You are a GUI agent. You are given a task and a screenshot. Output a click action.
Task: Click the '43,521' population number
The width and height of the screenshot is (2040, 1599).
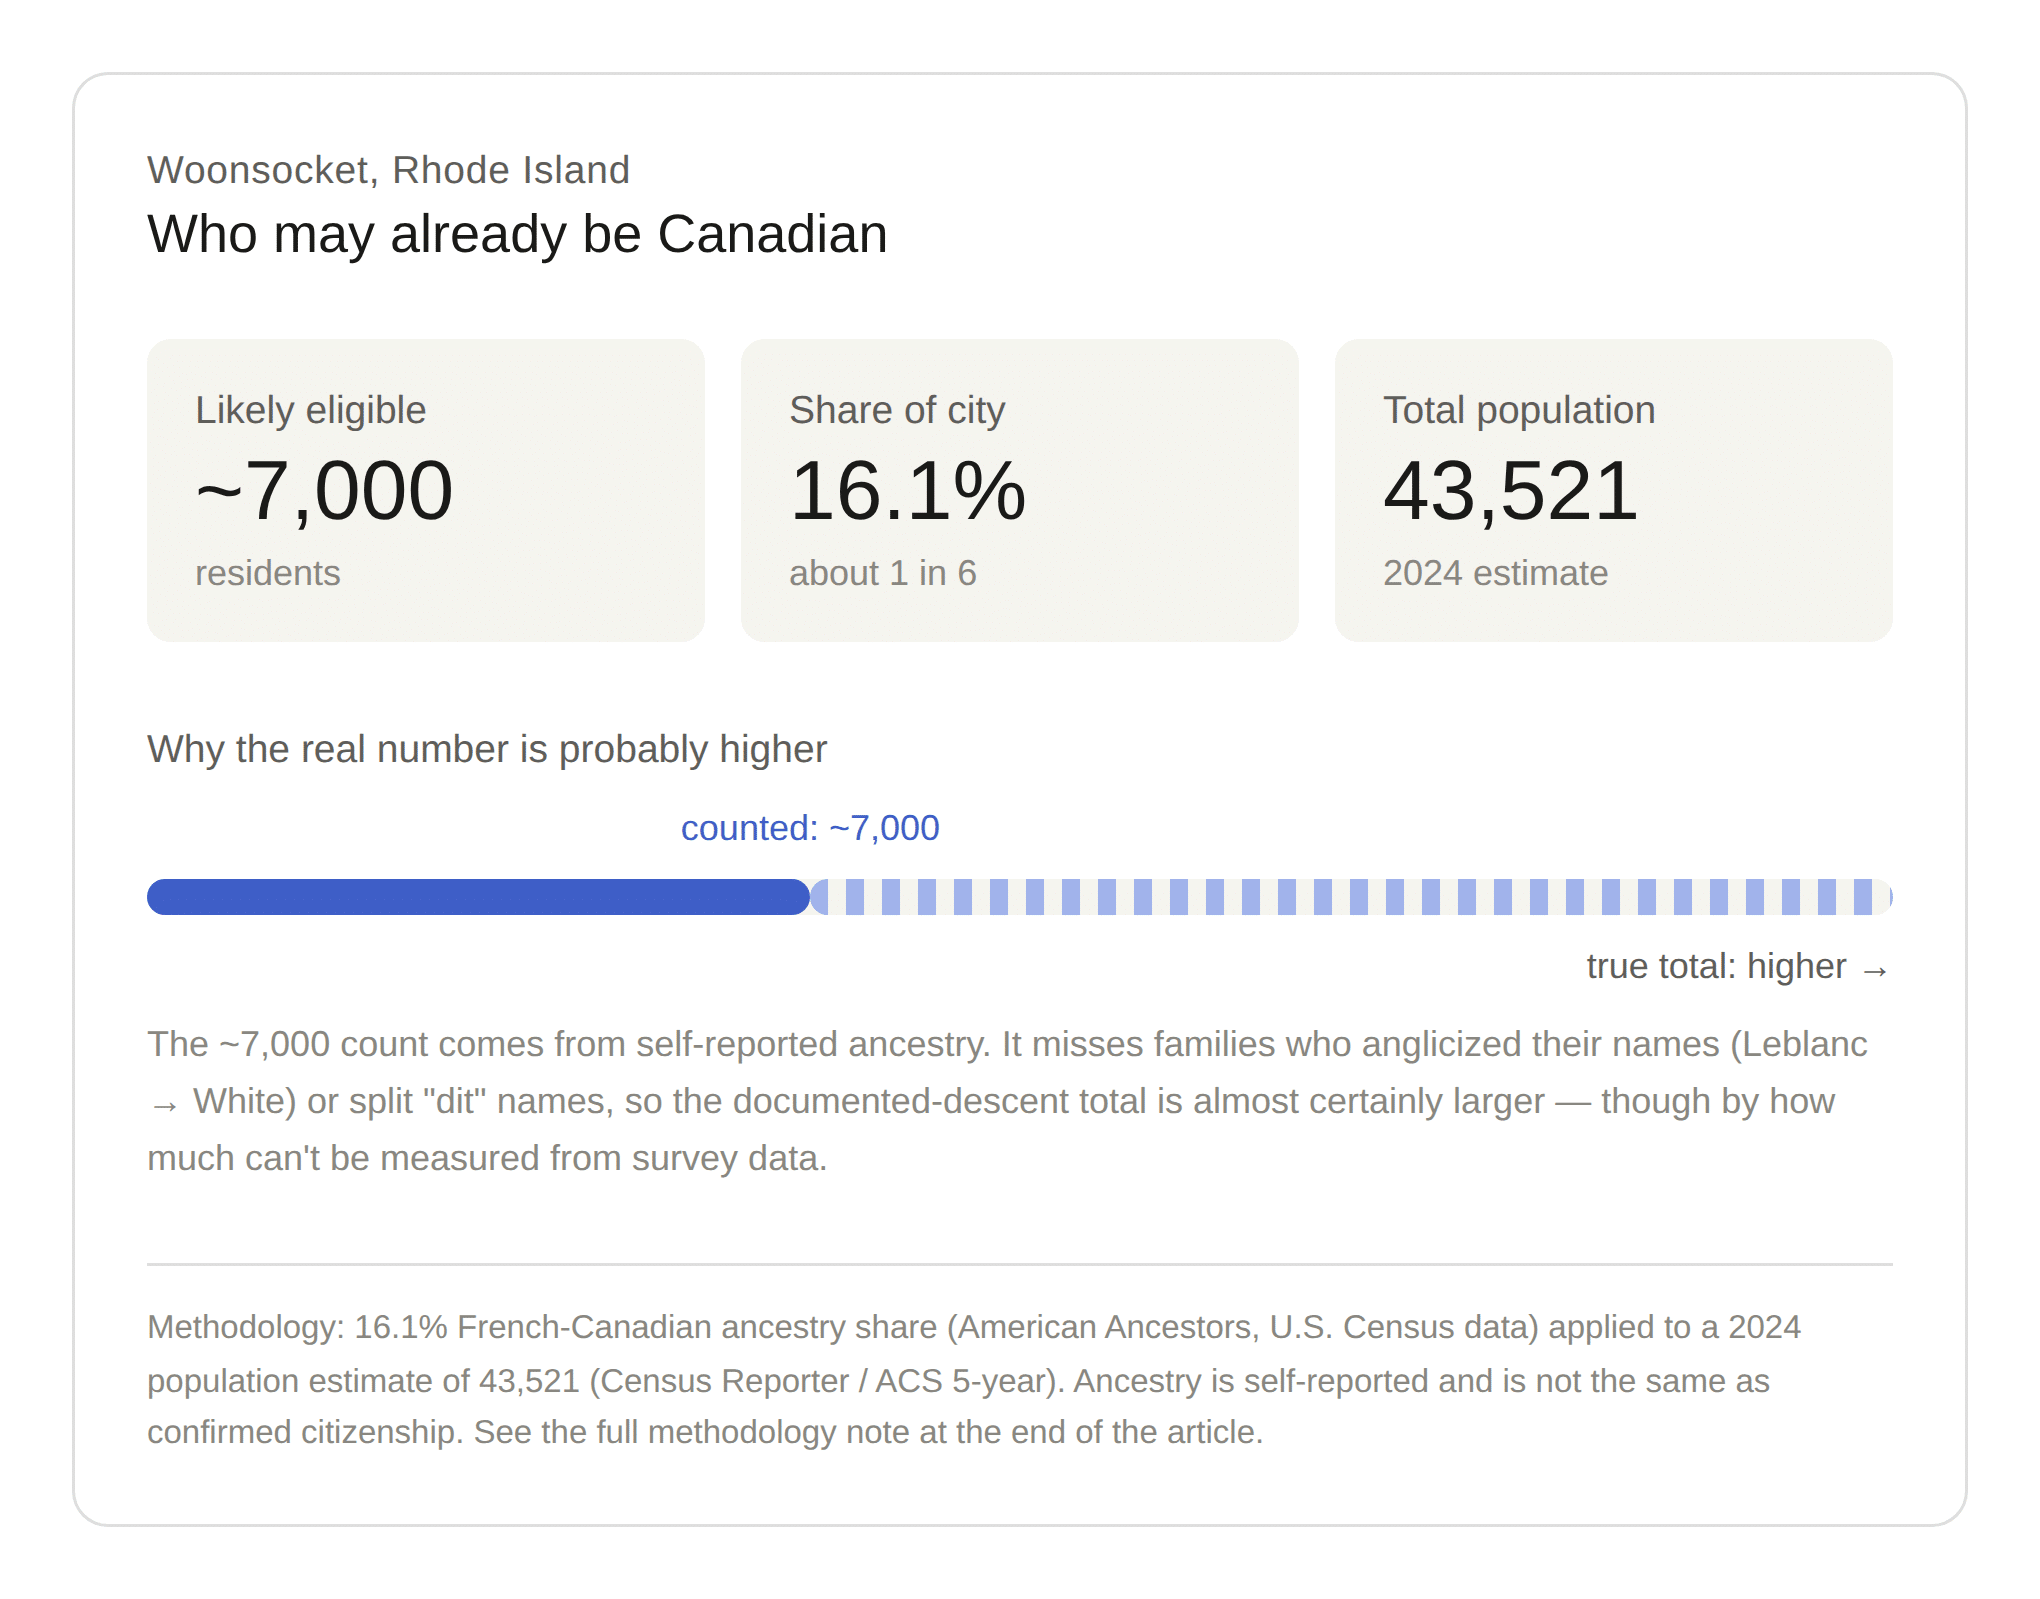point(1510,491)
